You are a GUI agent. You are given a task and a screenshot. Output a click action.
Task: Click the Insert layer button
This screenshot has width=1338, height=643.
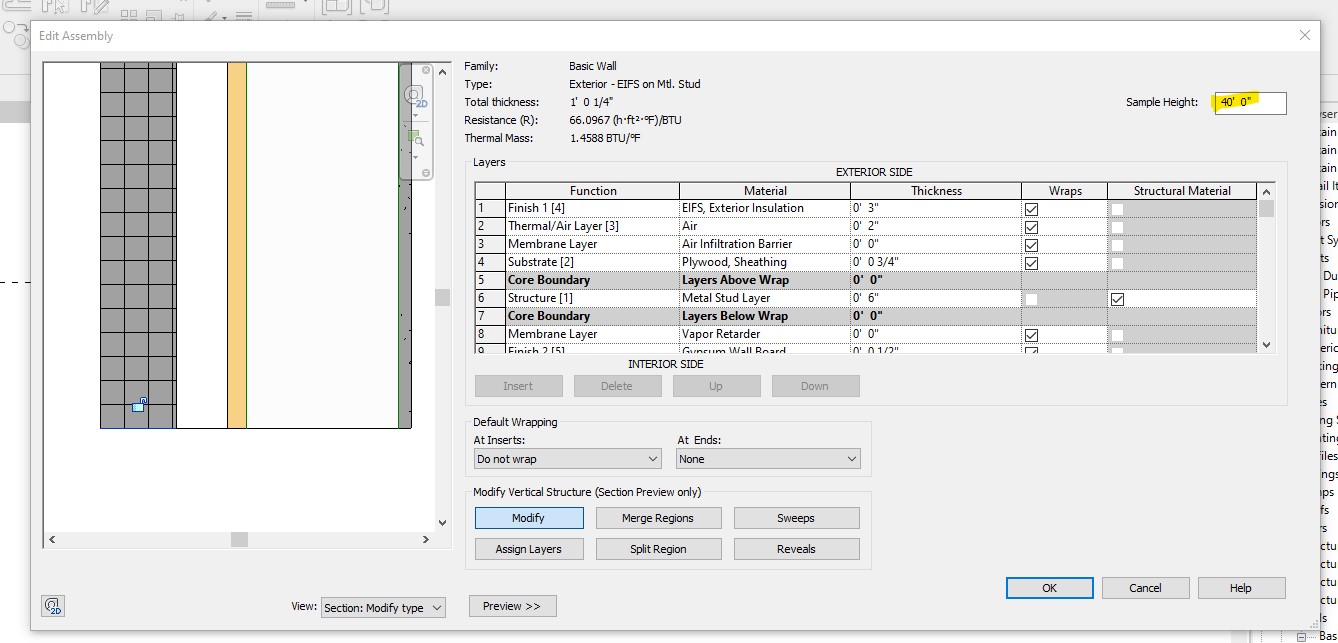pyautogui.click(x=518, y=386)
